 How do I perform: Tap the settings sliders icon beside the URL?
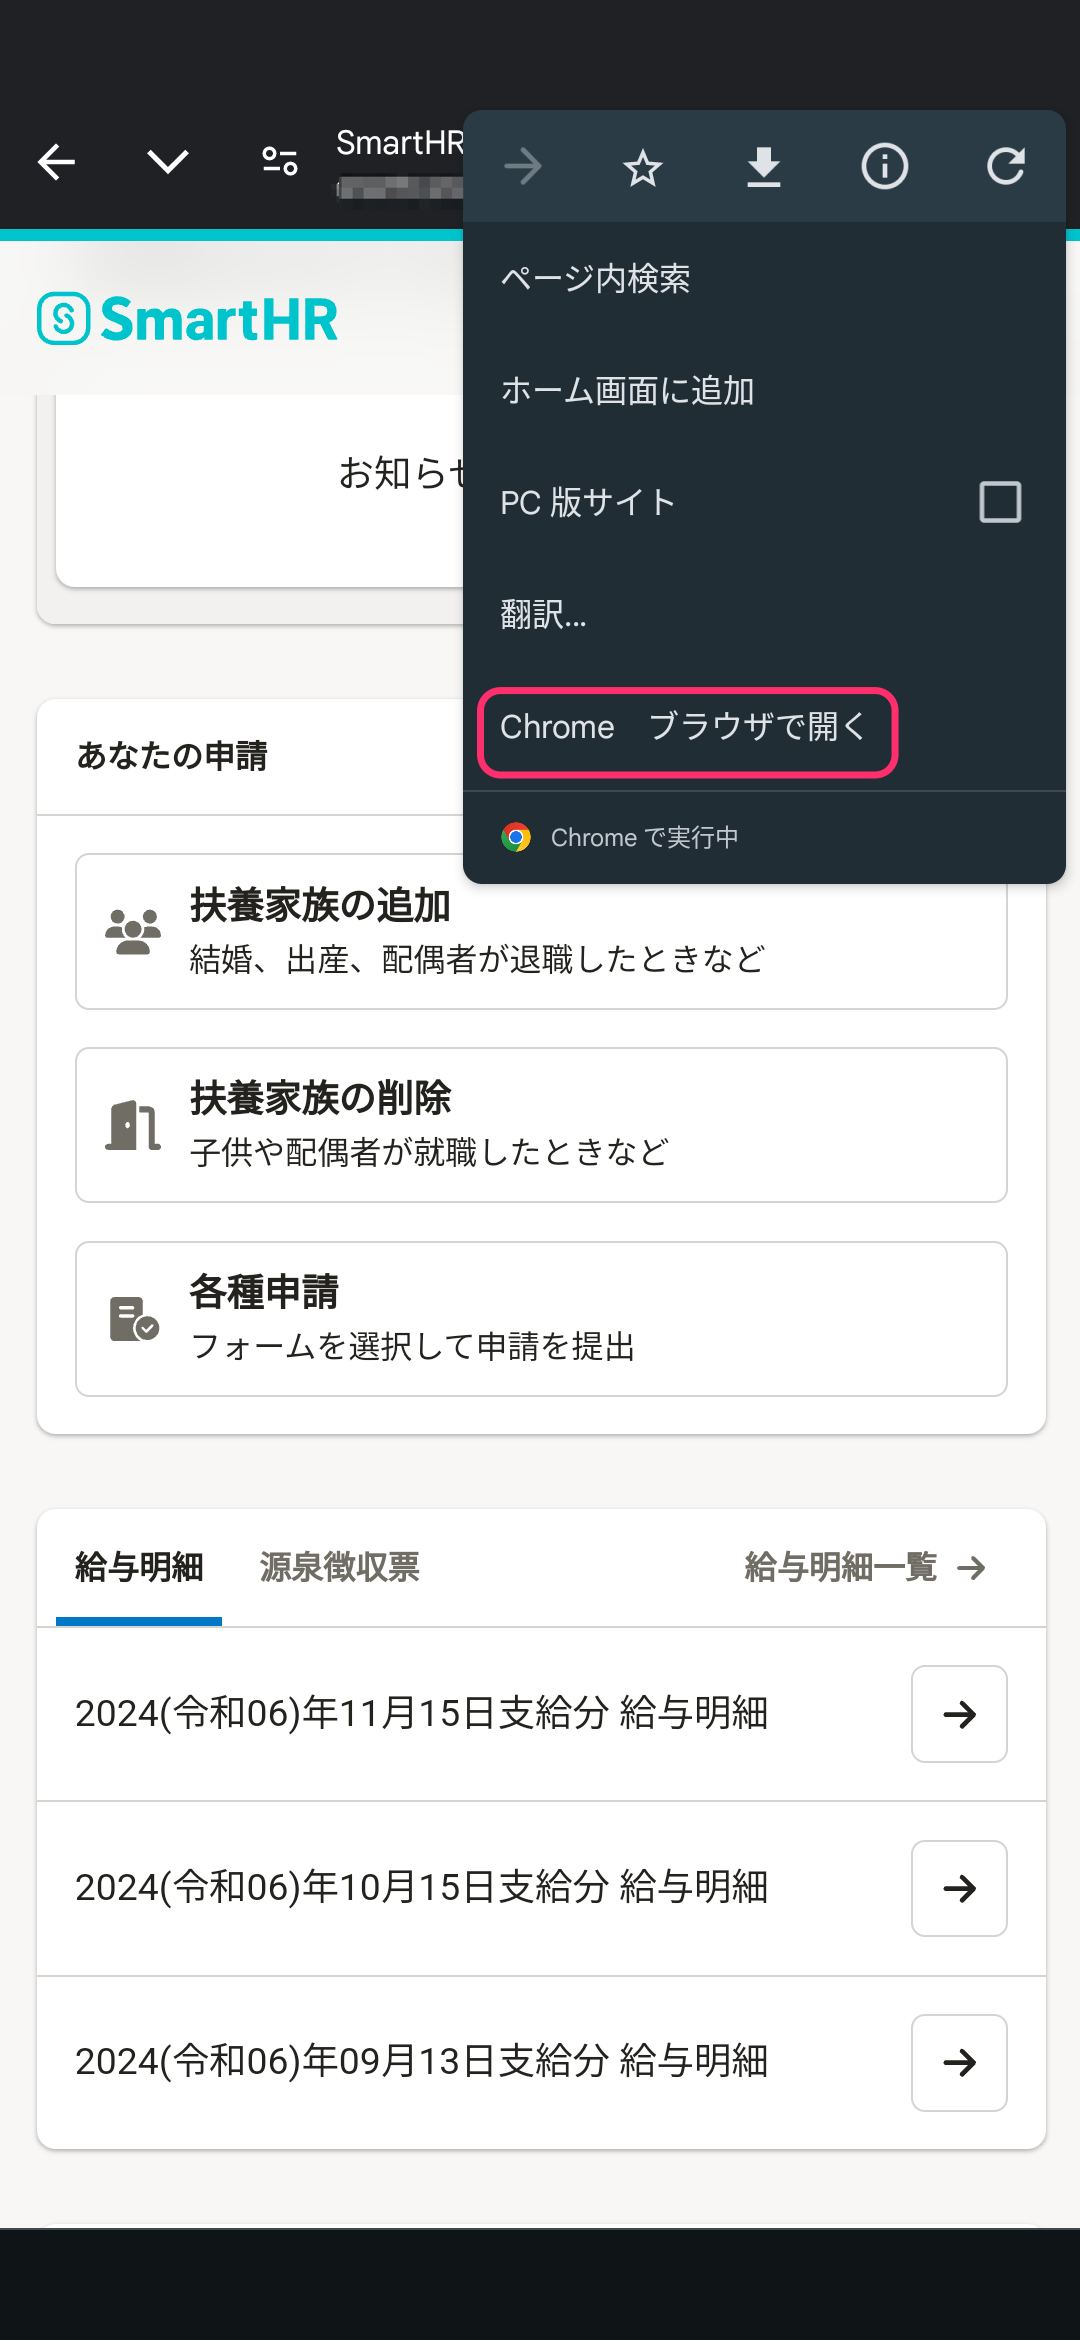tap(277, 162)
